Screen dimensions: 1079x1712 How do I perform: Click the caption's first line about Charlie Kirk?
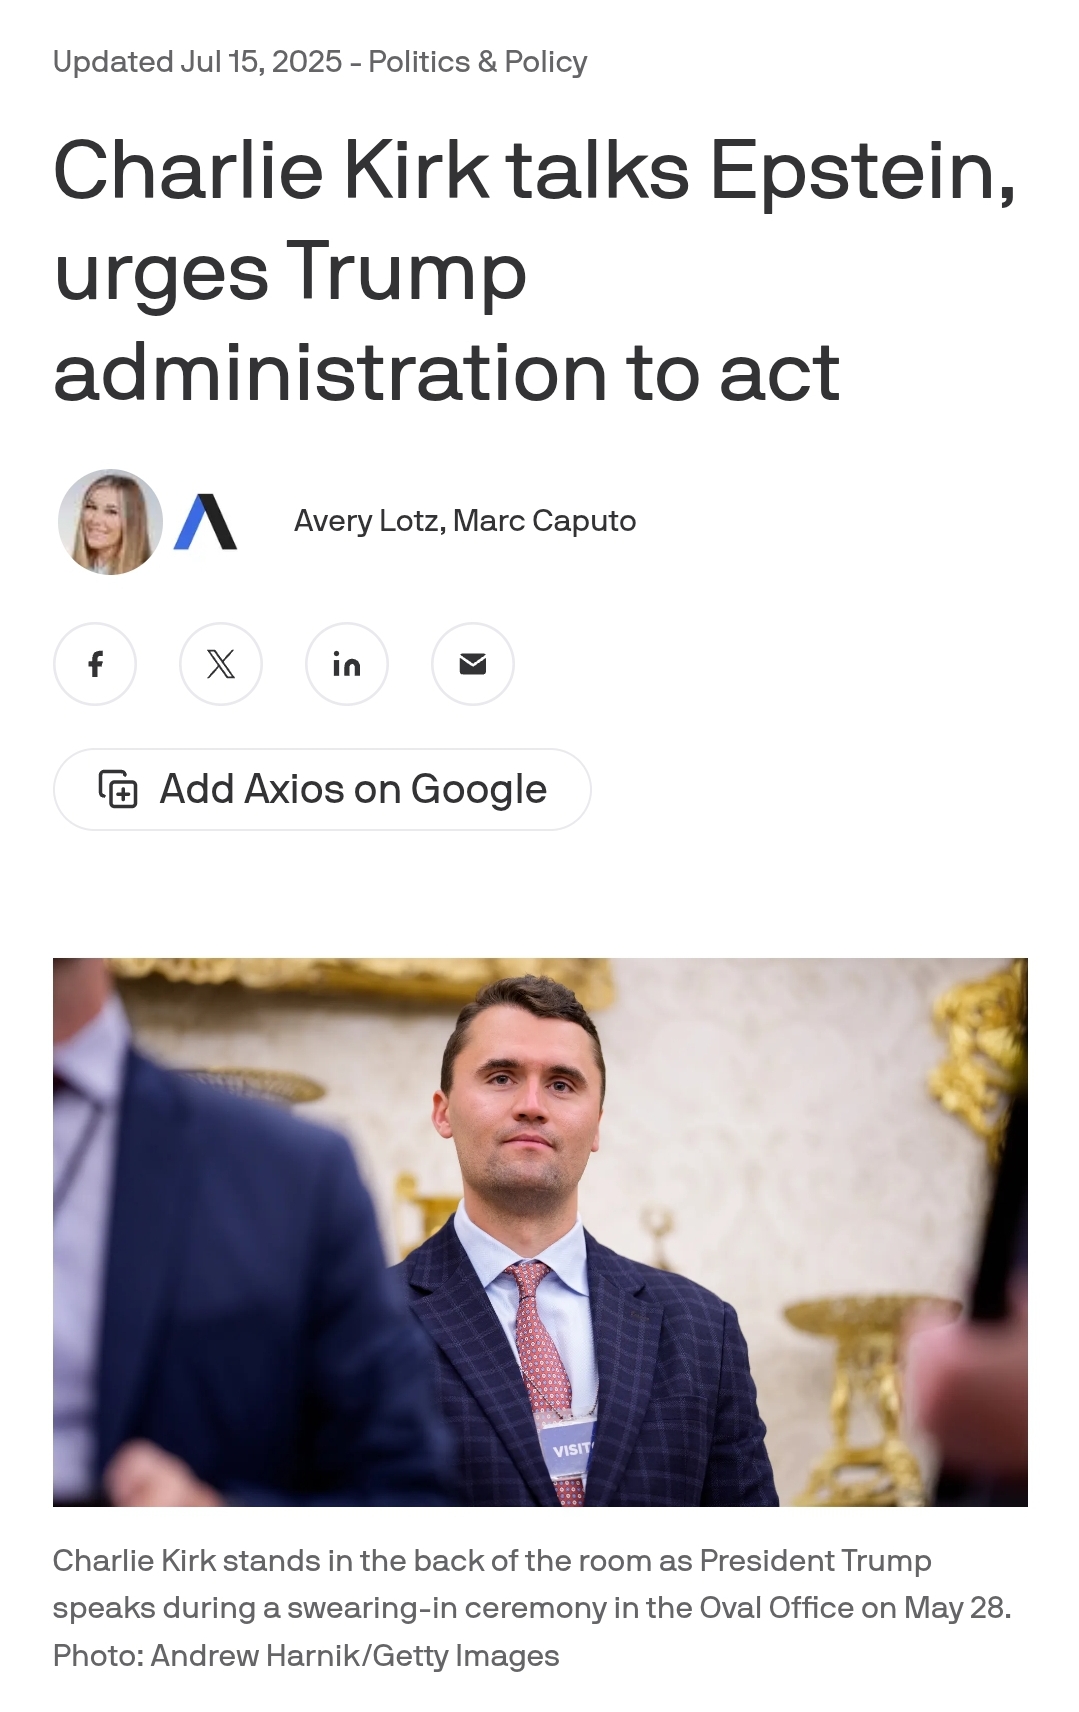click(x=492, y=1561)
